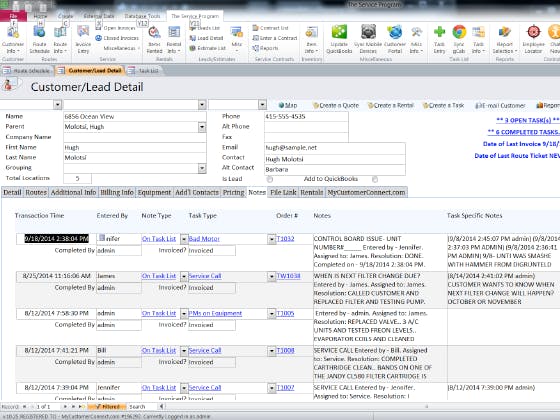The image size is (560, 420).
Task: Open the 3 OPEN TASK(s) link
Action: pos(528,120)
